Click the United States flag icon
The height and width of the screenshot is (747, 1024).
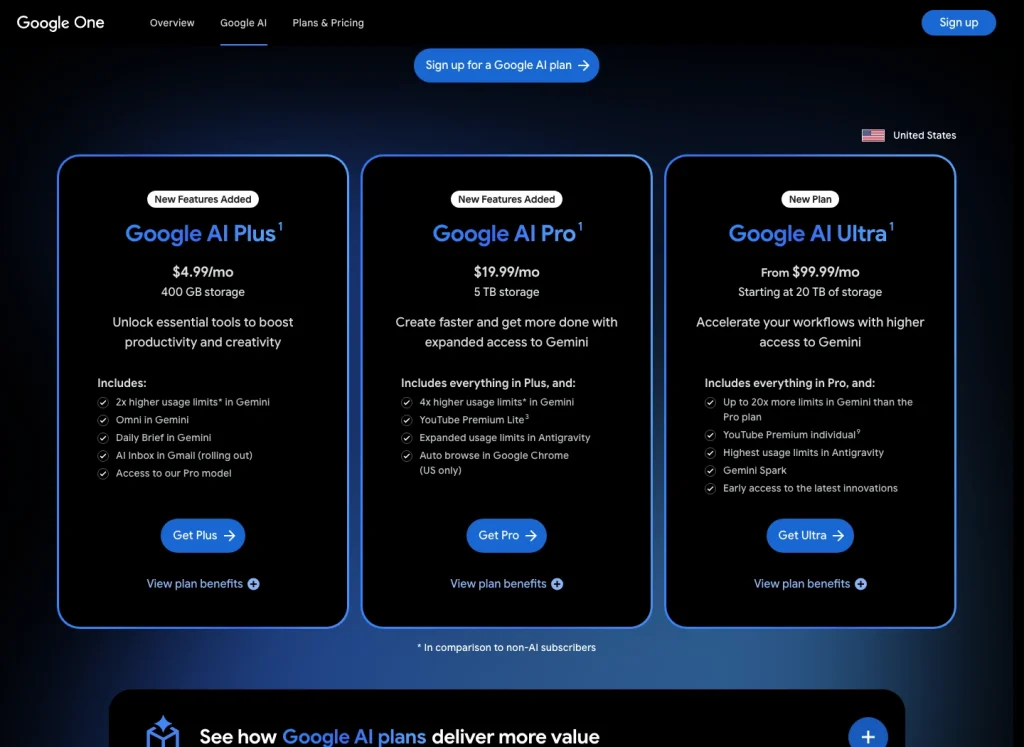point(873,135)
